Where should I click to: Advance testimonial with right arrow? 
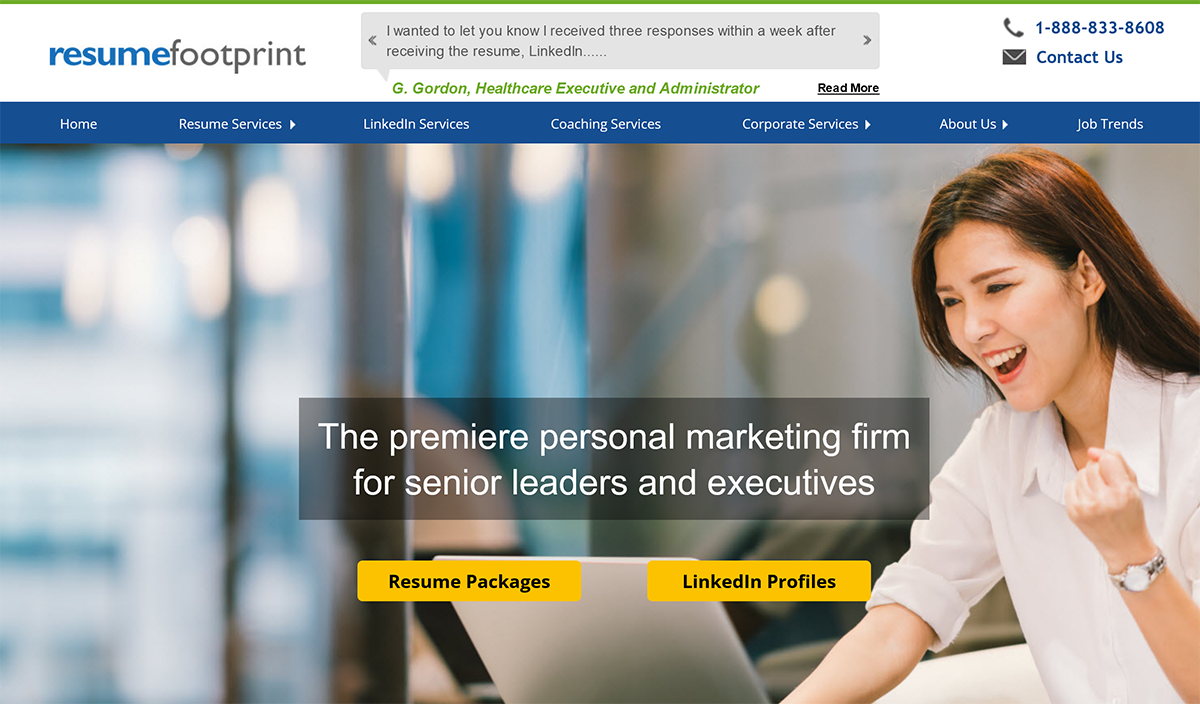[867, 41]
